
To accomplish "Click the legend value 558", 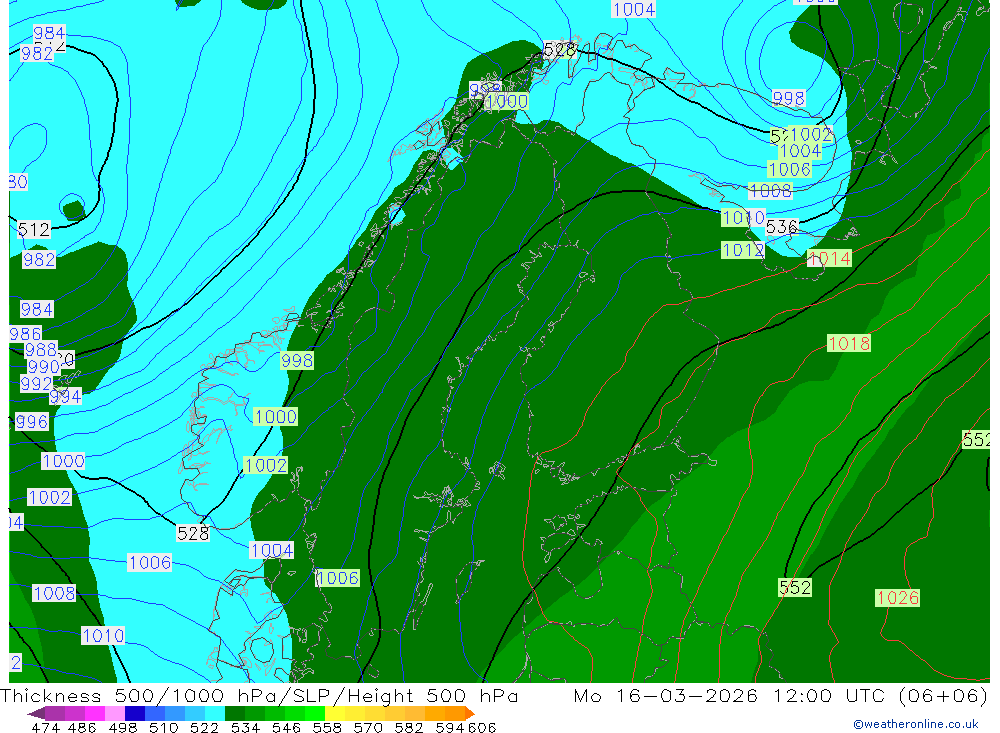I will 327,727.
